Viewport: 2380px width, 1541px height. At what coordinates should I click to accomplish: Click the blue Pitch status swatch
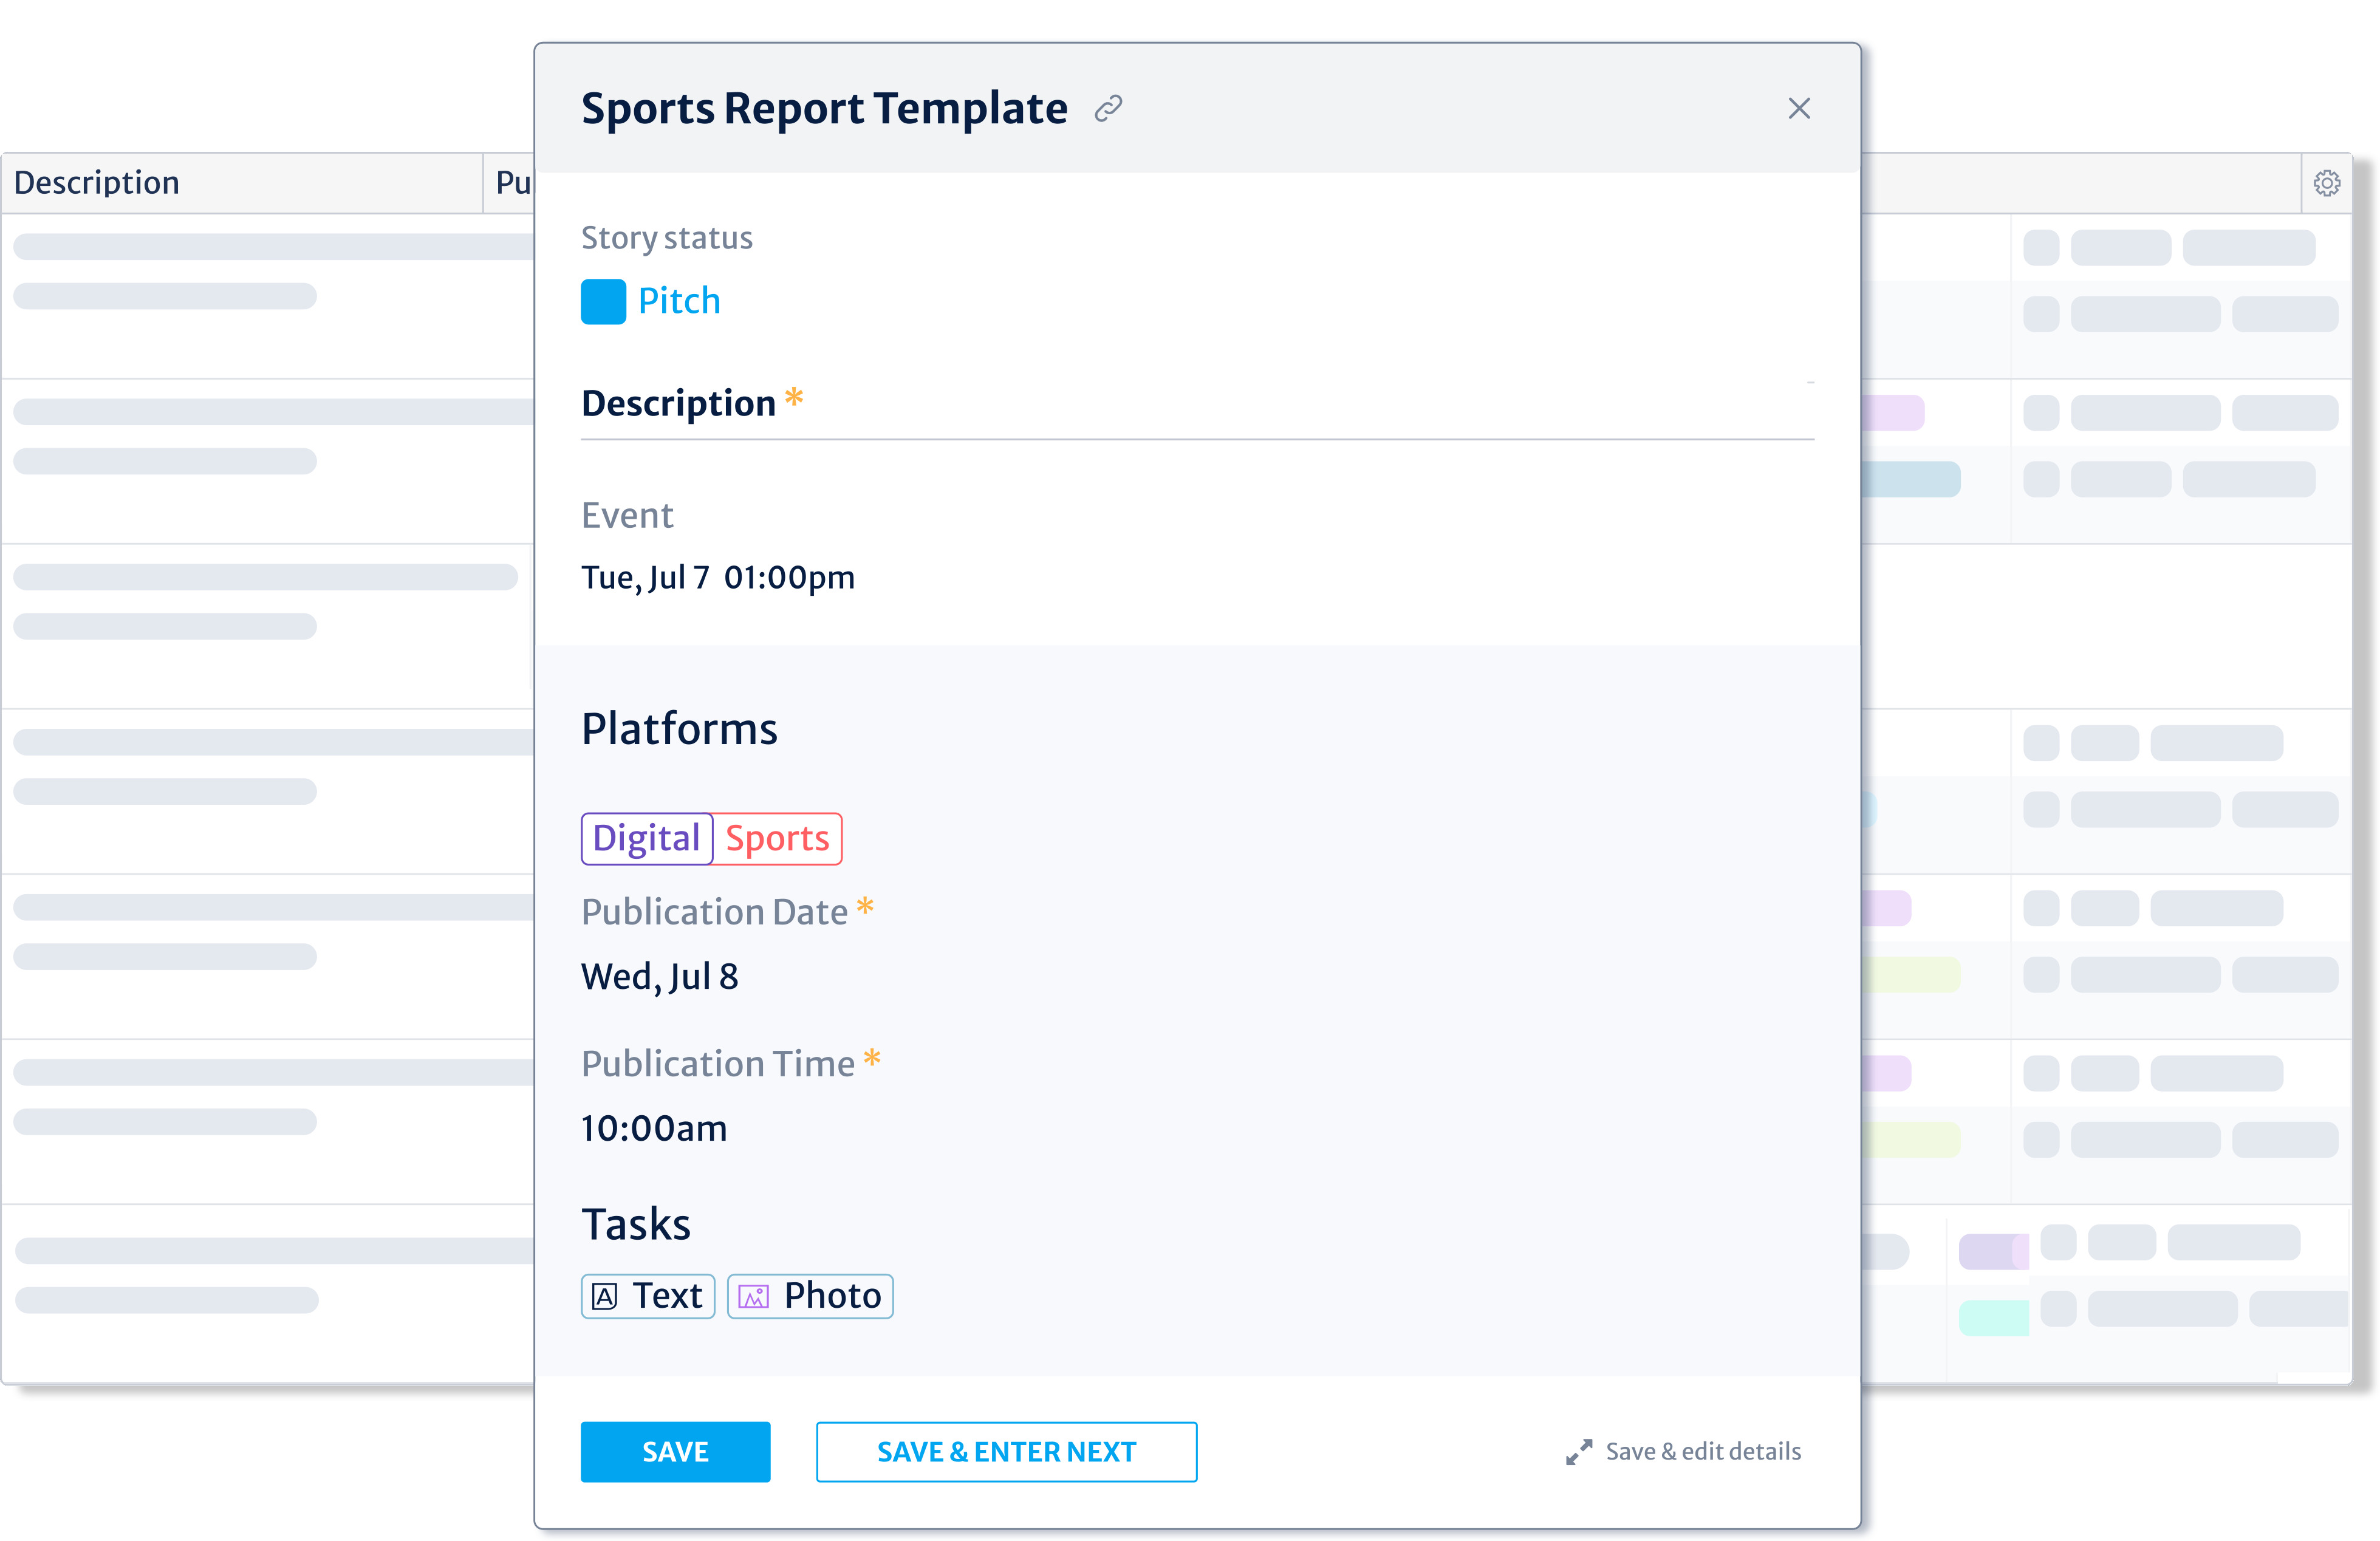603,301
